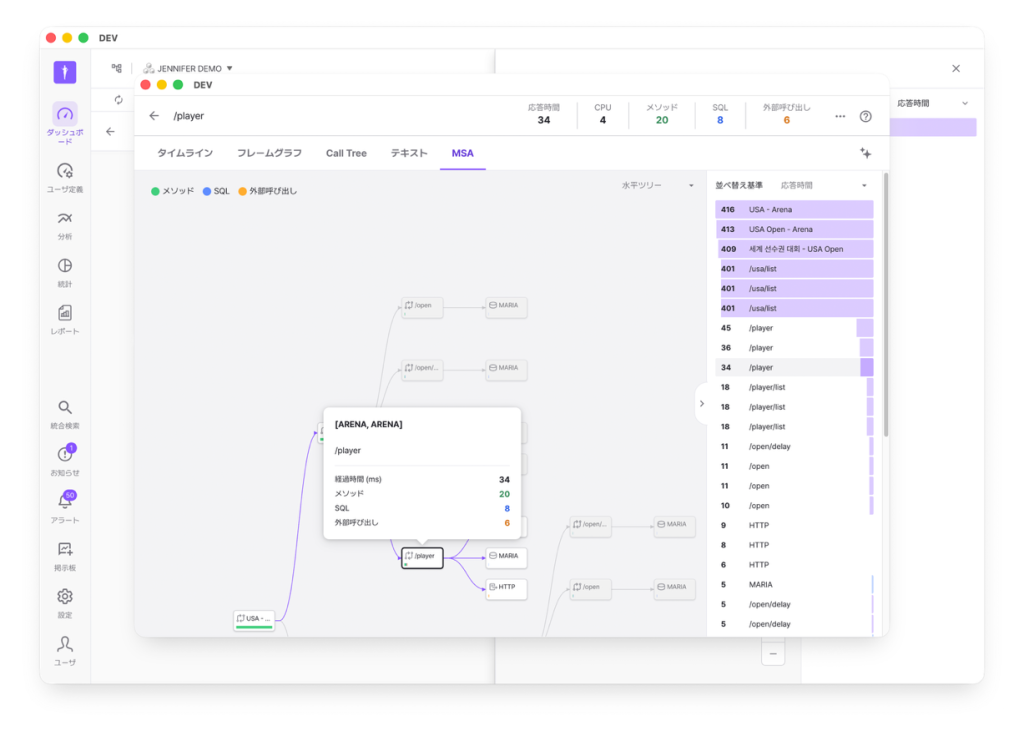Open the Dashboard sidebar icon
Viewport: 1024px width, 736px height.
click(64, 114)
